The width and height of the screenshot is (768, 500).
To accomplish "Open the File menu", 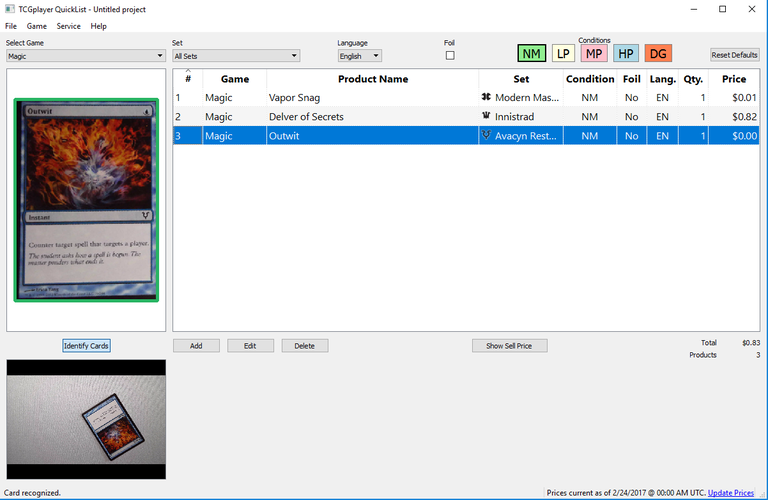I will tap(11, 26).
